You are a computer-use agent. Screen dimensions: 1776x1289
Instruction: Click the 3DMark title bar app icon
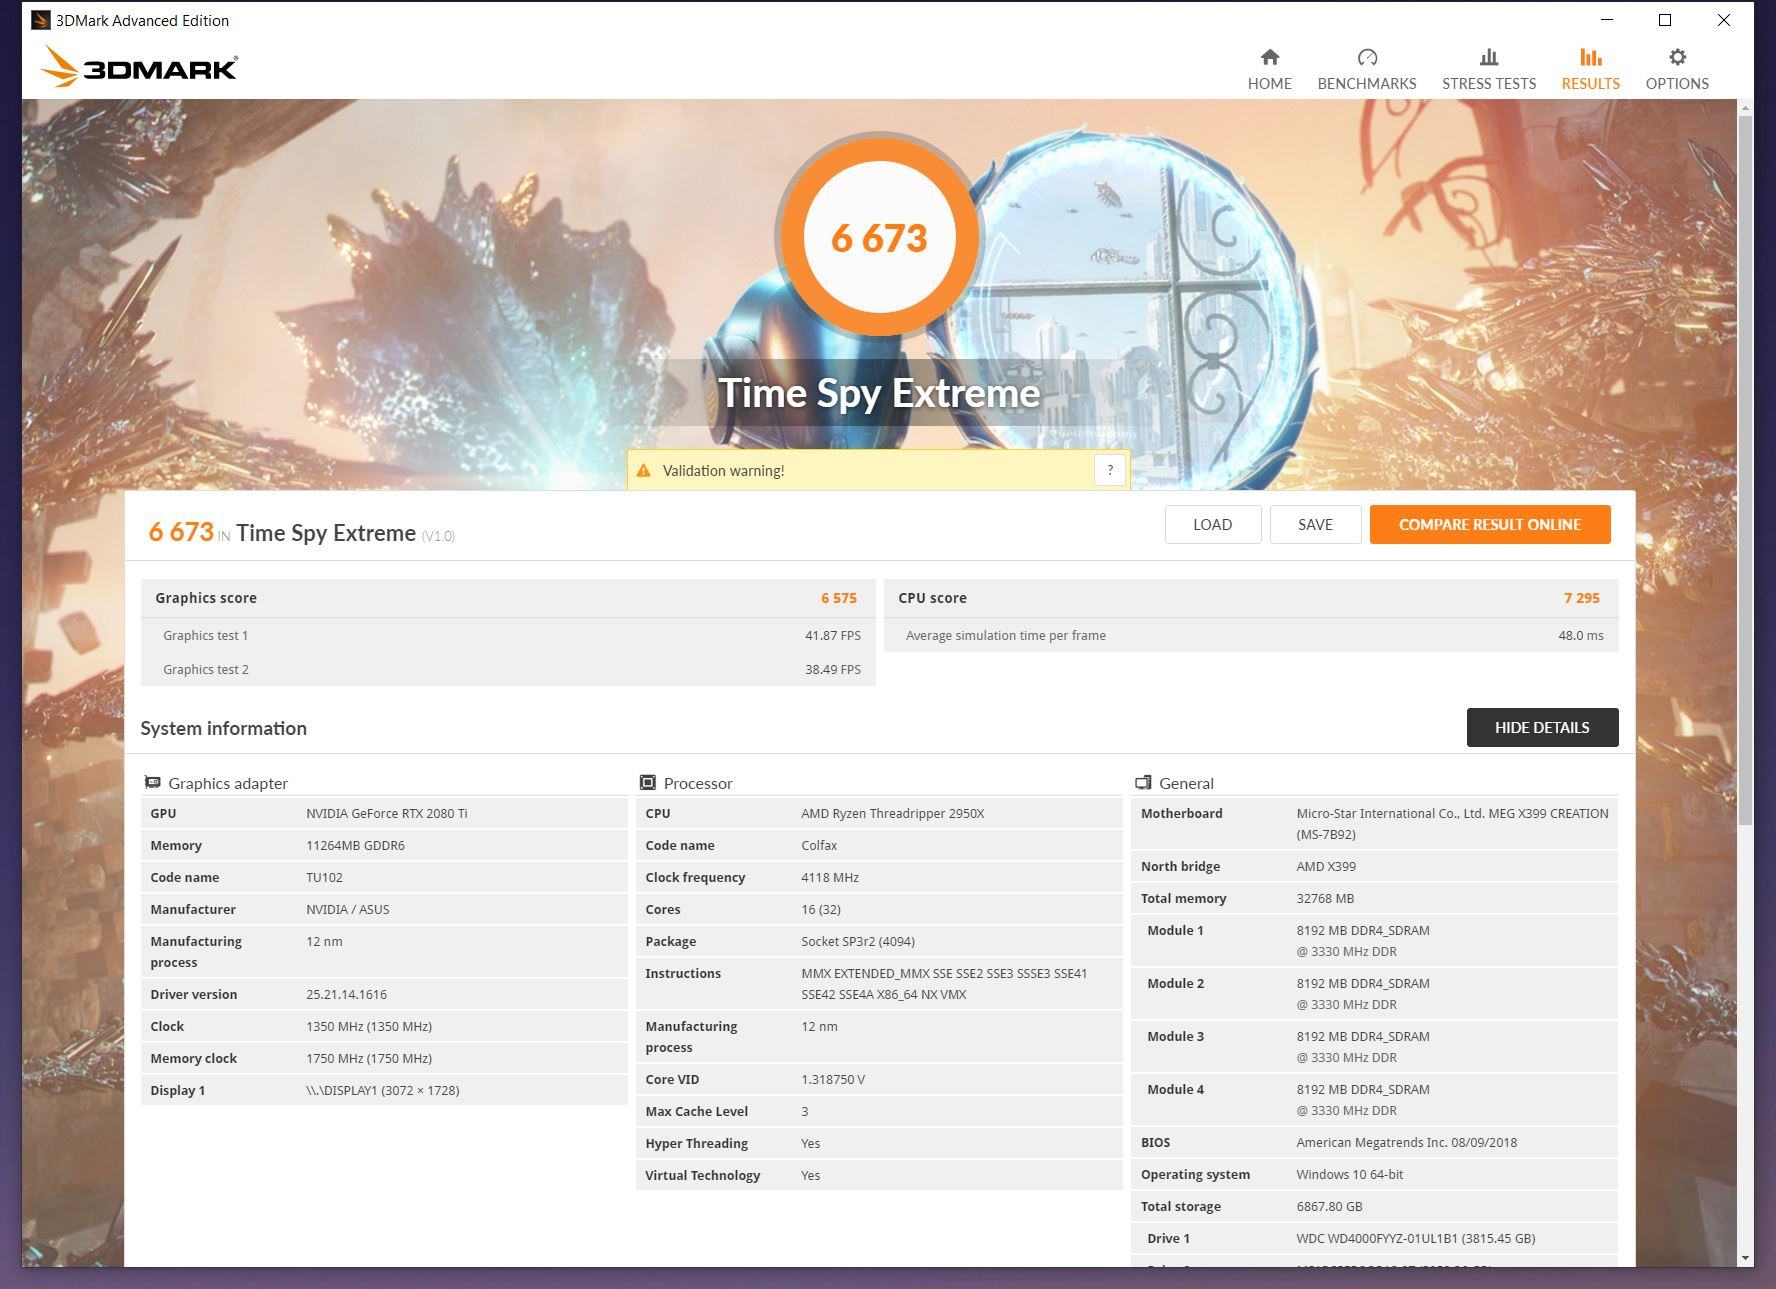[40, 20]
